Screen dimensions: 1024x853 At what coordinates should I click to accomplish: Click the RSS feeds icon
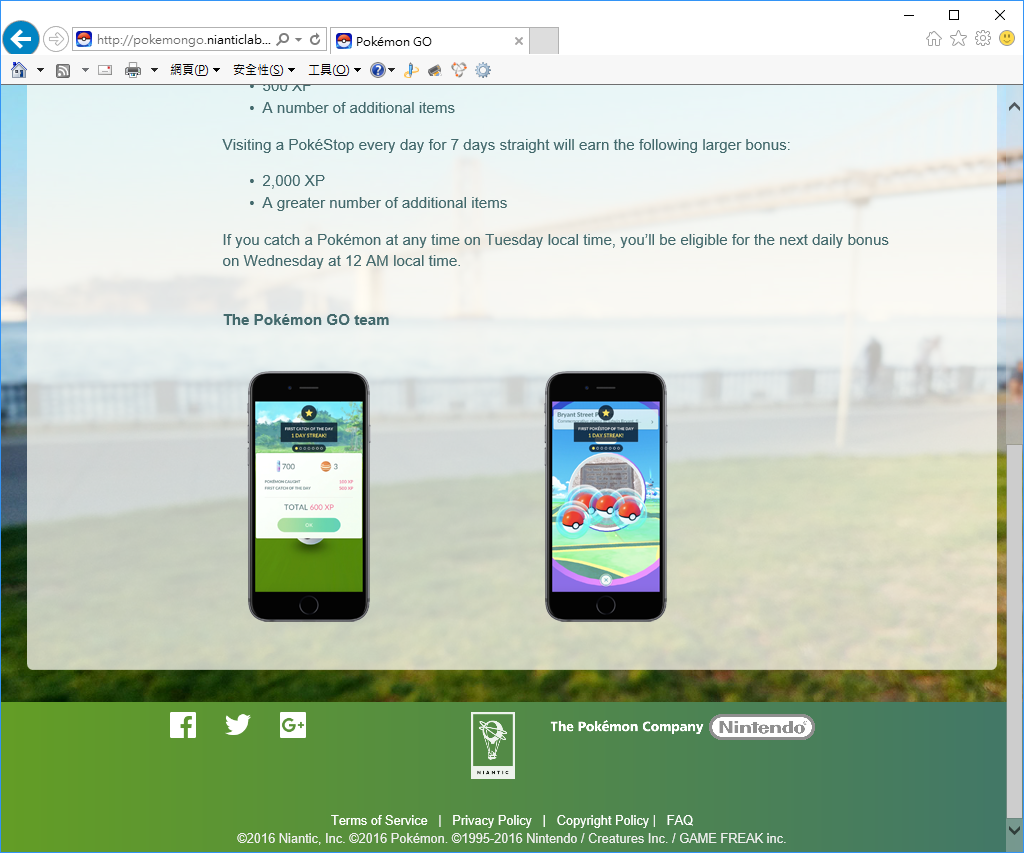63,71
